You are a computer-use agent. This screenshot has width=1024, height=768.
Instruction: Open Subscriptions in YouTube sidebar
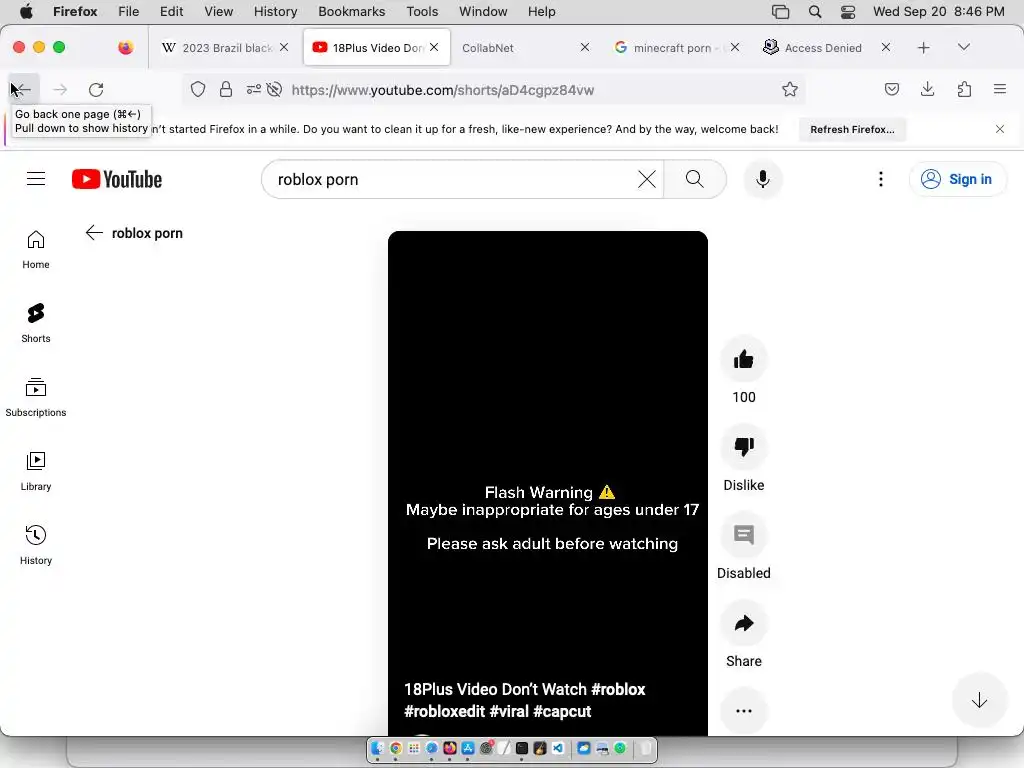coord(36,397)
